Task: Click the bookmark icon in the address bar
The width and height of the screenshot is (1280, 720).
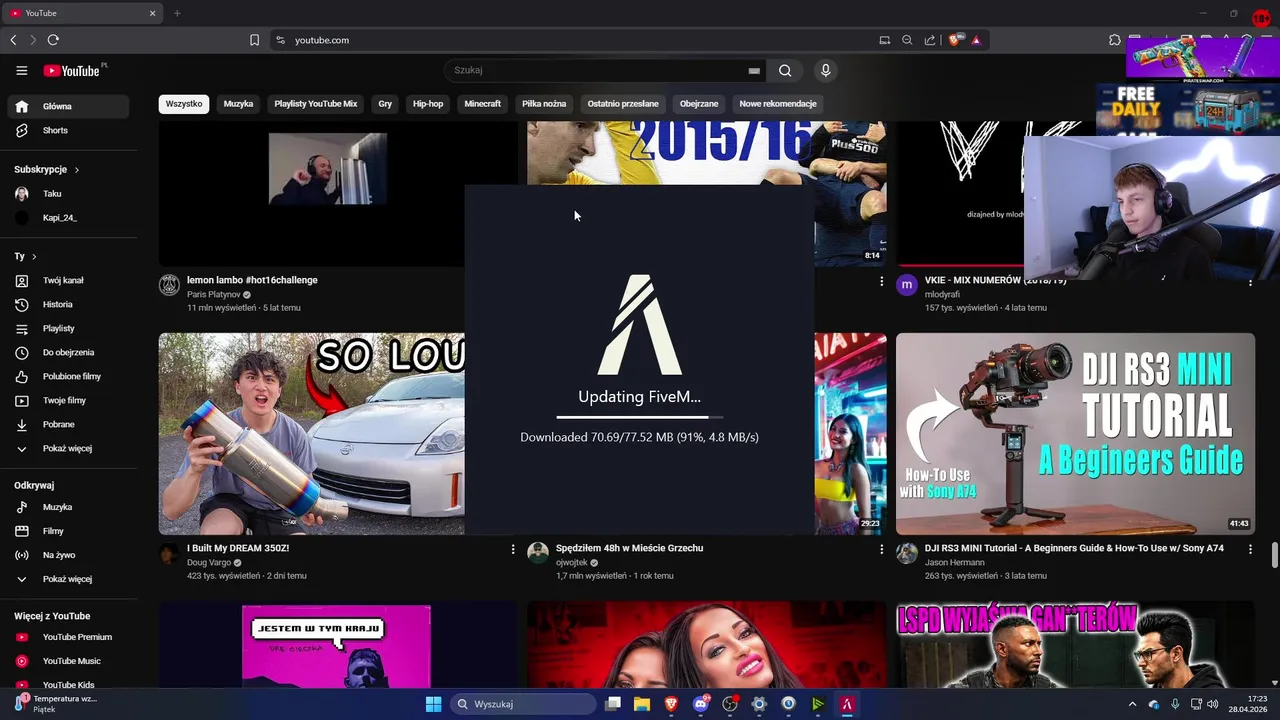Action: (x=254, y=40)
